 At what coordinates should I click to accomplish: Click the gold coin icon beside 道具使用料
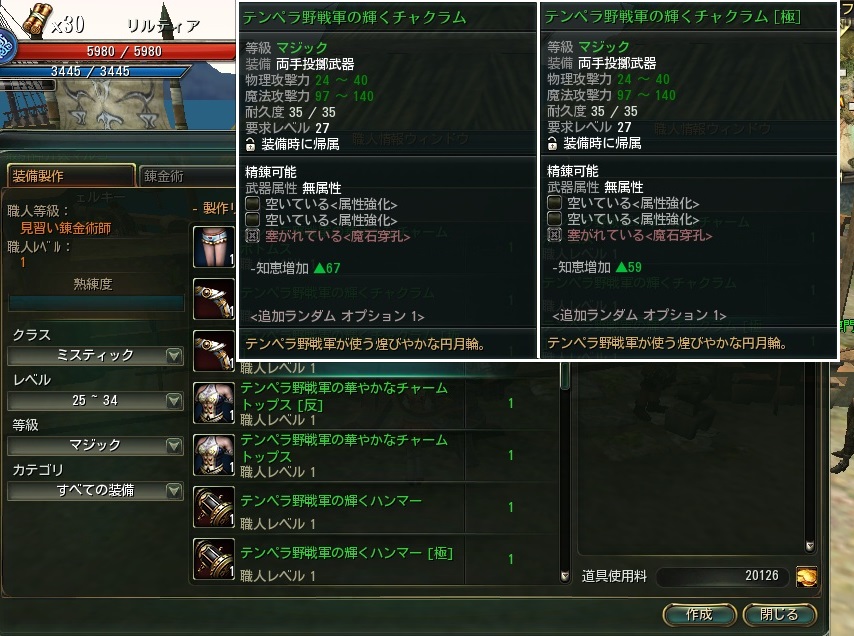[806, 576]
